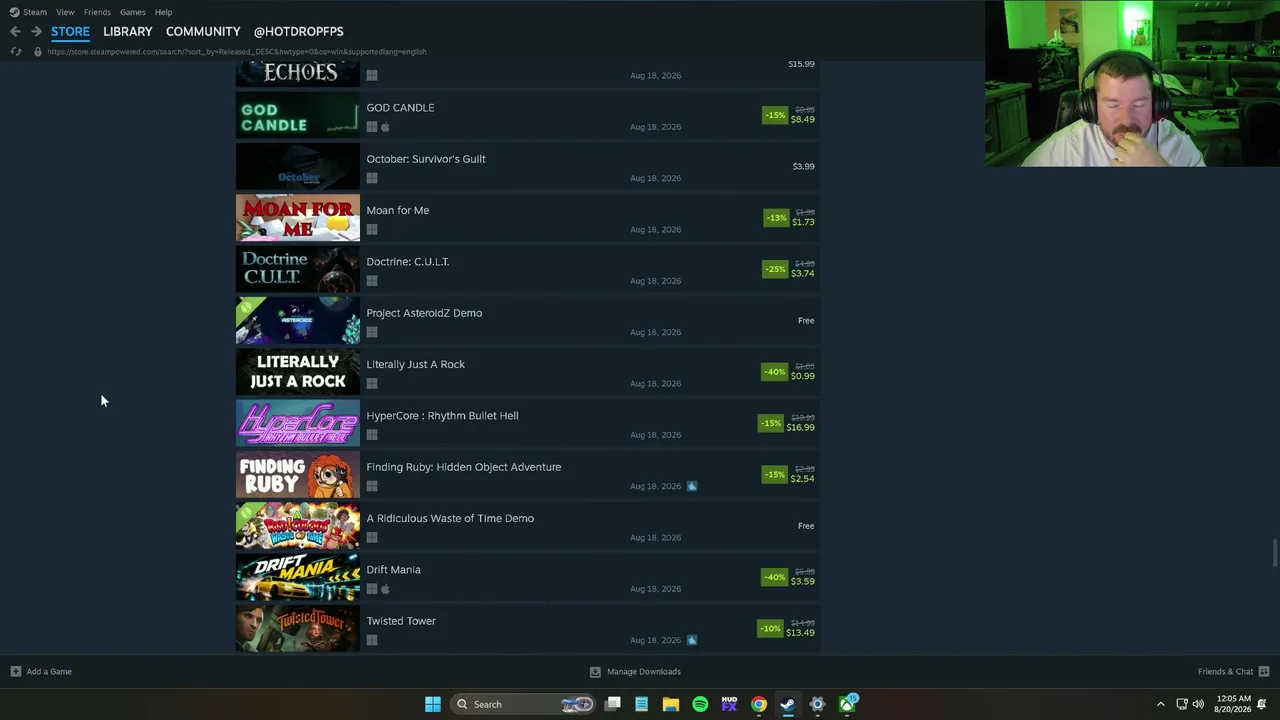This screenshot has width=1280, height=720.
Task: Click the Mac platform icon under GOD CANDLE
Action: tap(385, 127)
